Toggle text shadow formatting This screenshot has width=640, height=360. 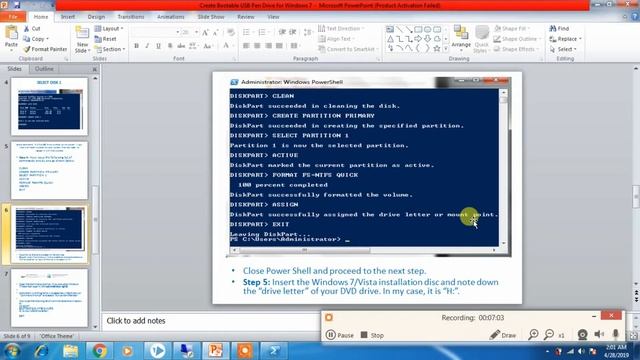point(170,46)
